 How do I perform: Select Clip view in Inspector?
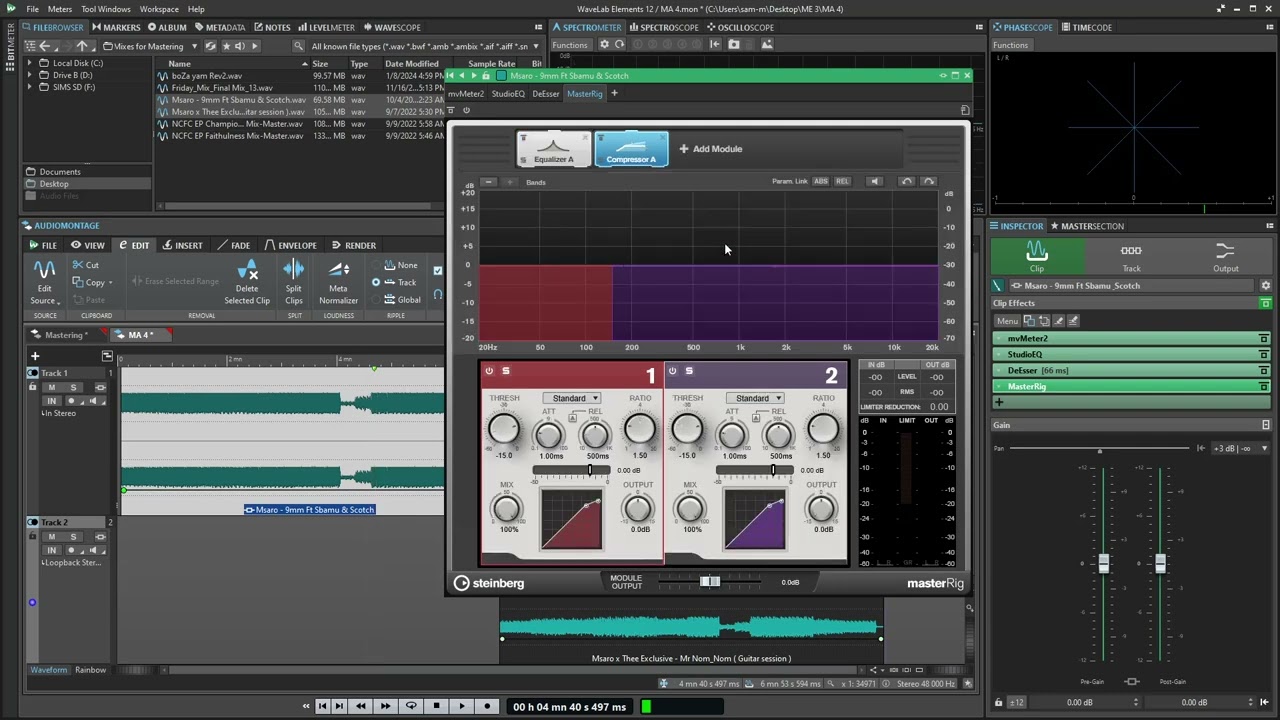click(1037, 256)
